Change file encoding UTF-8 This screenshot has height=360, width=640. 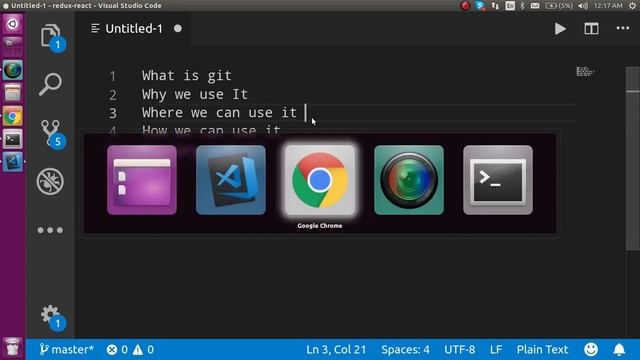pyautogui.click(x=460, y=349)
